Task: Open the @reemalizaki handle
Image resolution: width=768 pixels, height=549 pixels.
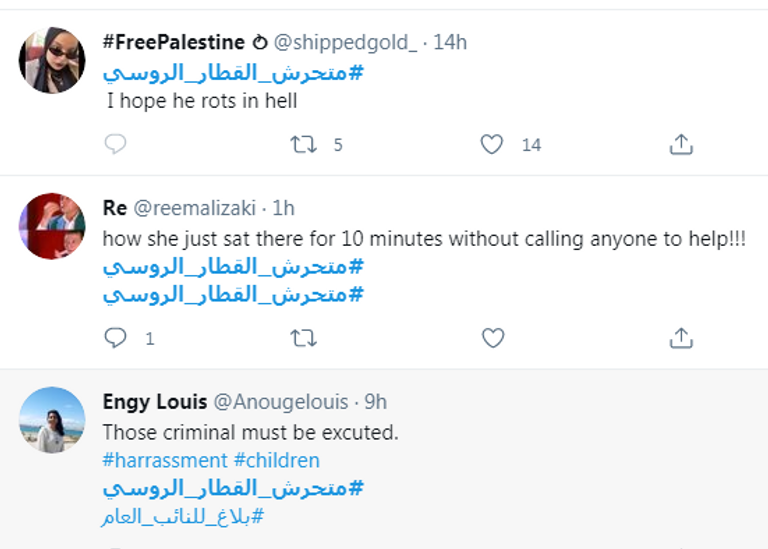Action: click(x=195, y=208)
